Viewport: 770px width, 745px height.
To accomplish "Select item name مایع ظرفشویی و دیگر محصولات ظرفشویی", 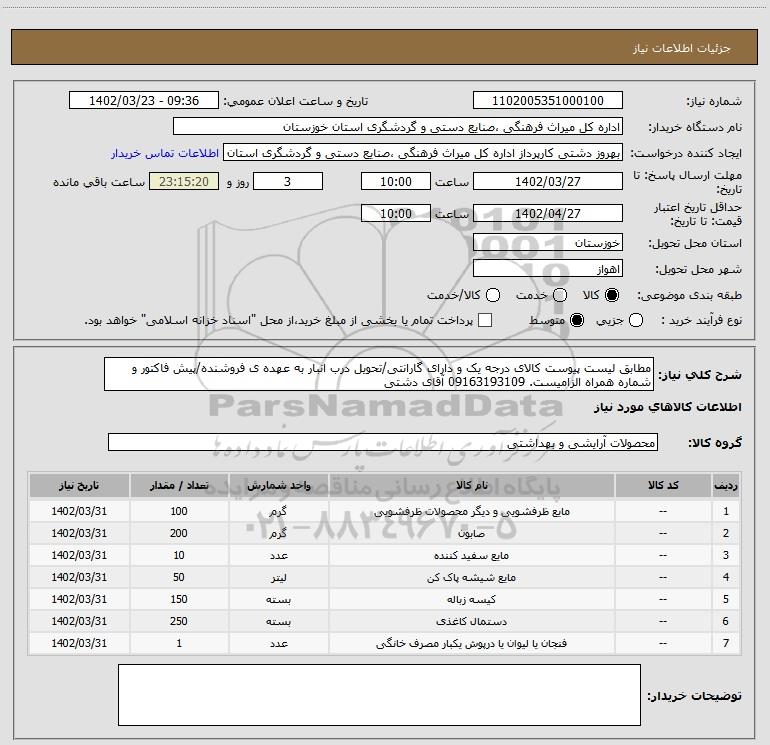I will (471, 512).
